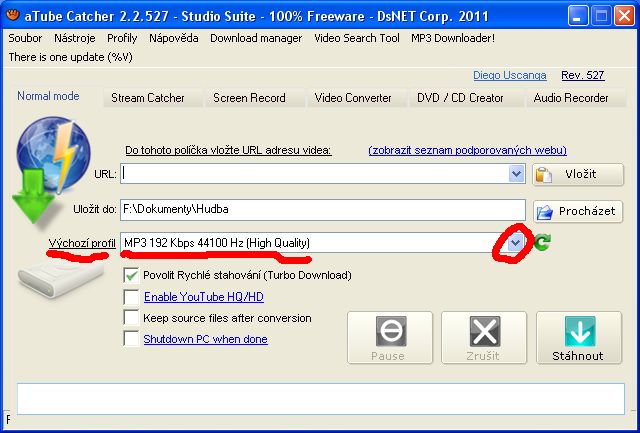Click the aTube Catcher title bar icon
The width and height of the screenshot is (640, 433).
coord(13,16)
